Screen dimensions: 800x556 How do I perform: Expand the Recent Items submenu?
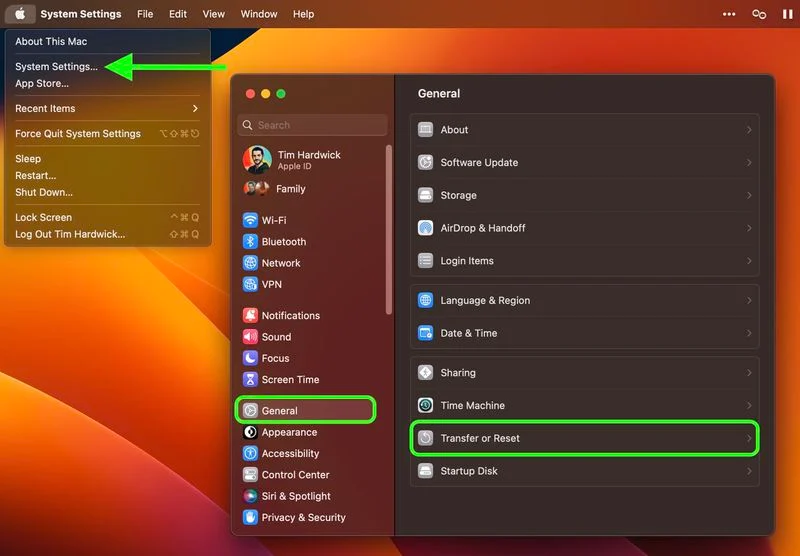point(195,108)
